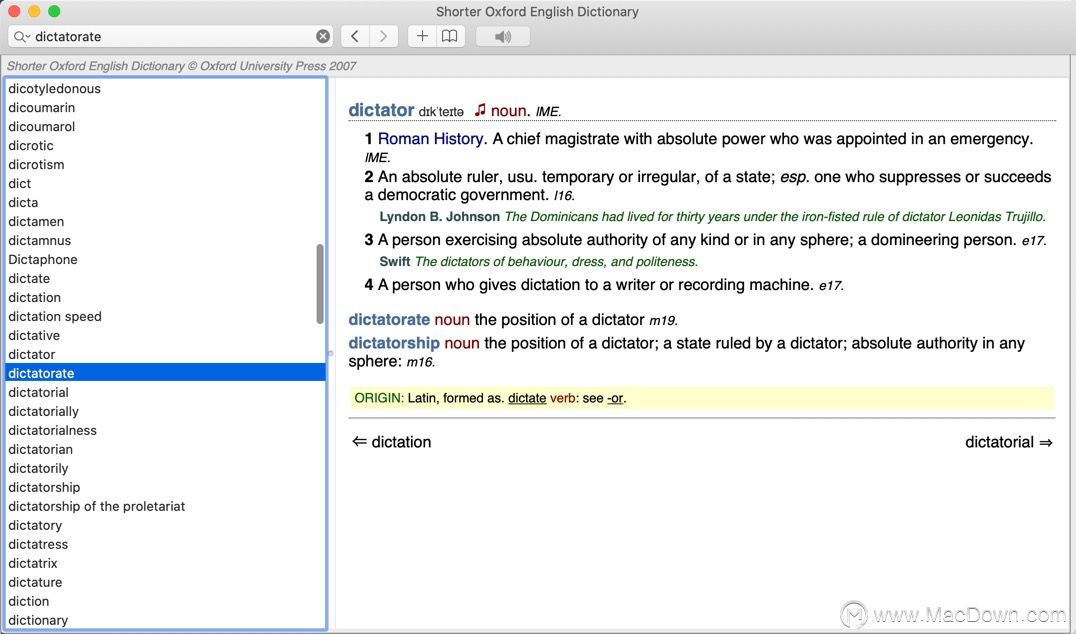Click the 'dictator' headword in the definition
1076x634 pixels.
point(381,110)
